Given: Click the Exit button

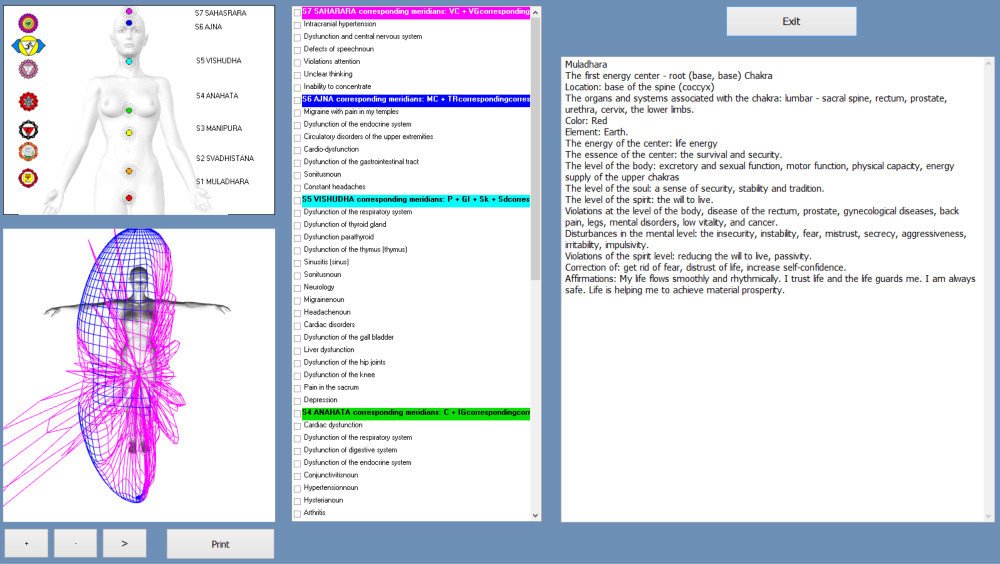Looking at the screenshot, I should pos(791,21).
